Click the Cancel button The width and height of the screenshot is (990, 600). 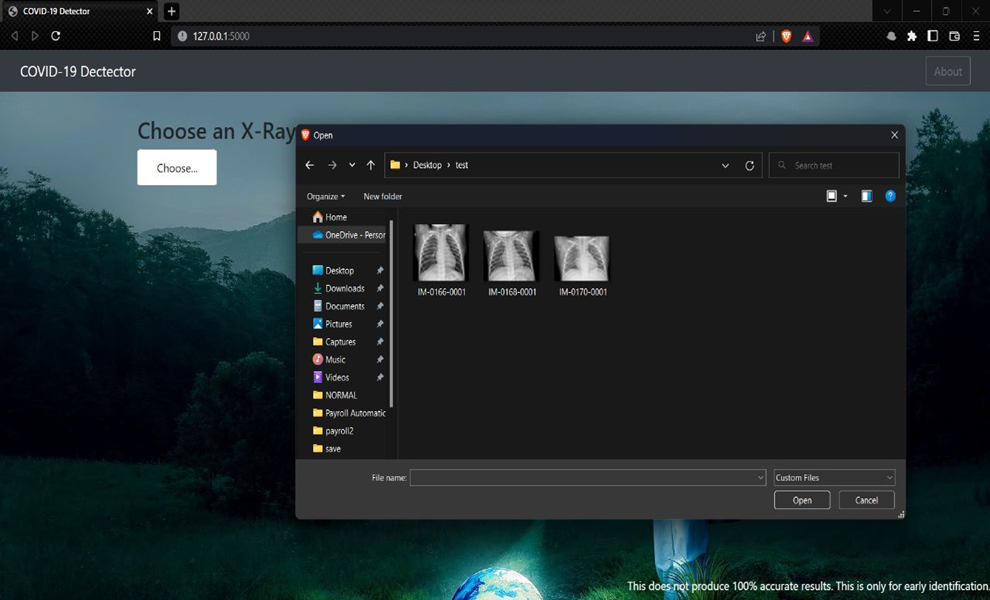(866, 500)
